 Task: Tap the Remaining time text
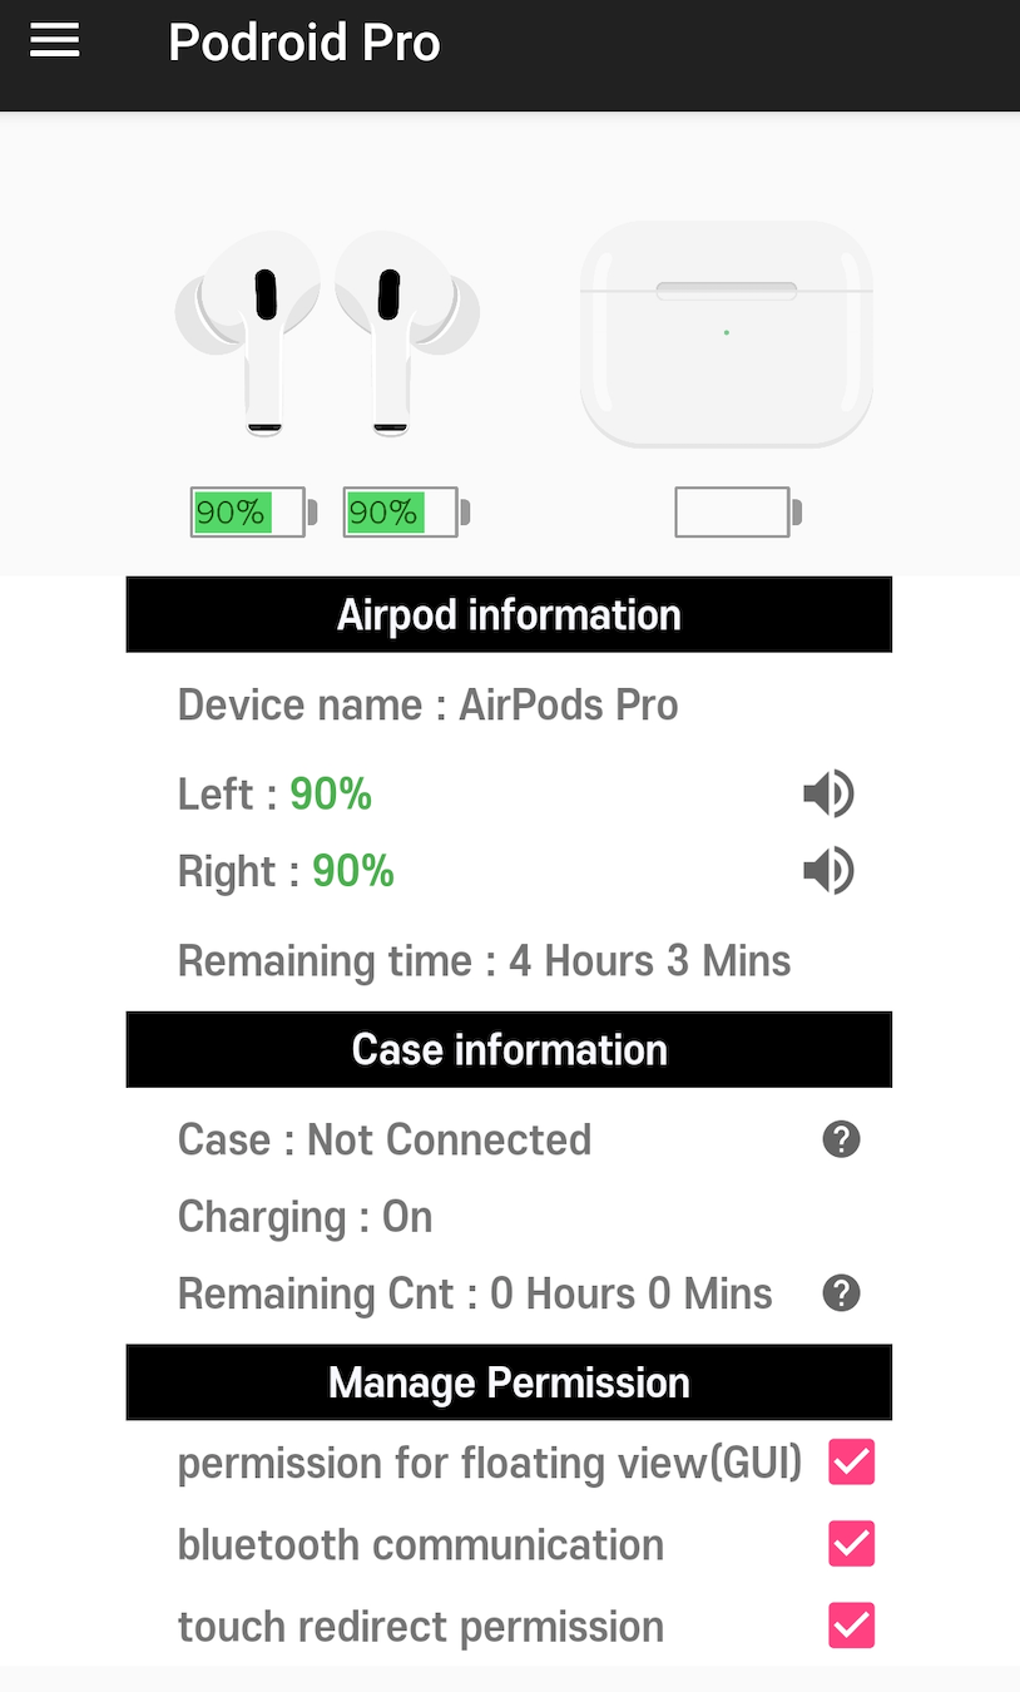tap(484, 961)
